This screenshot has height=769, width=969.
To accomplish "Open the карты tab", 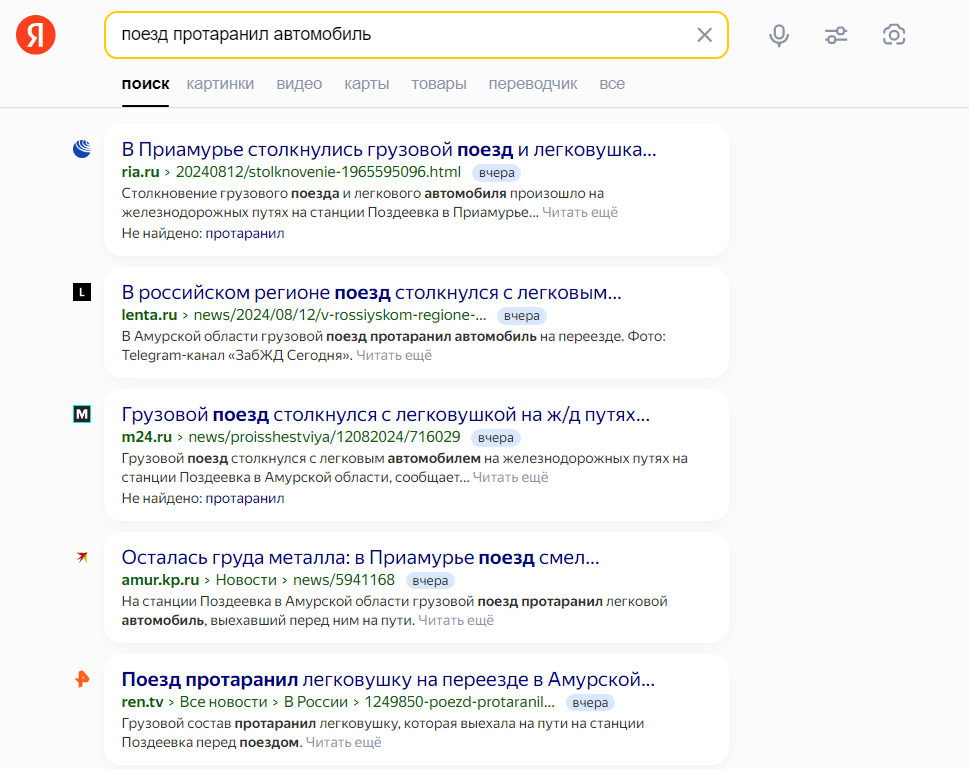I will [x=366, y=84].
